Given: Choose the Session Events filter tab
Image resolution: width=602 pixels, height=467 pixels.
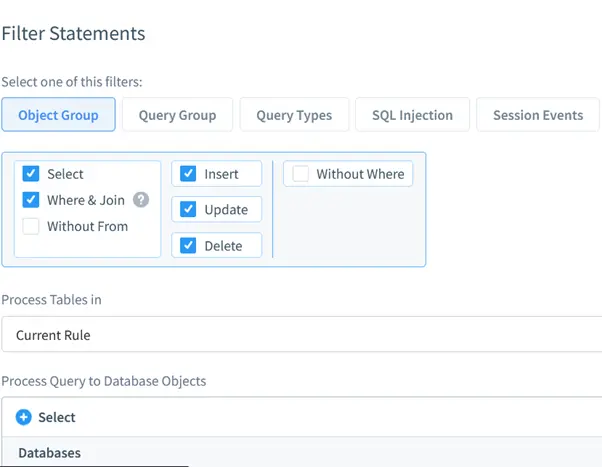Looking at the screenshot, I should tap(537, 115).
